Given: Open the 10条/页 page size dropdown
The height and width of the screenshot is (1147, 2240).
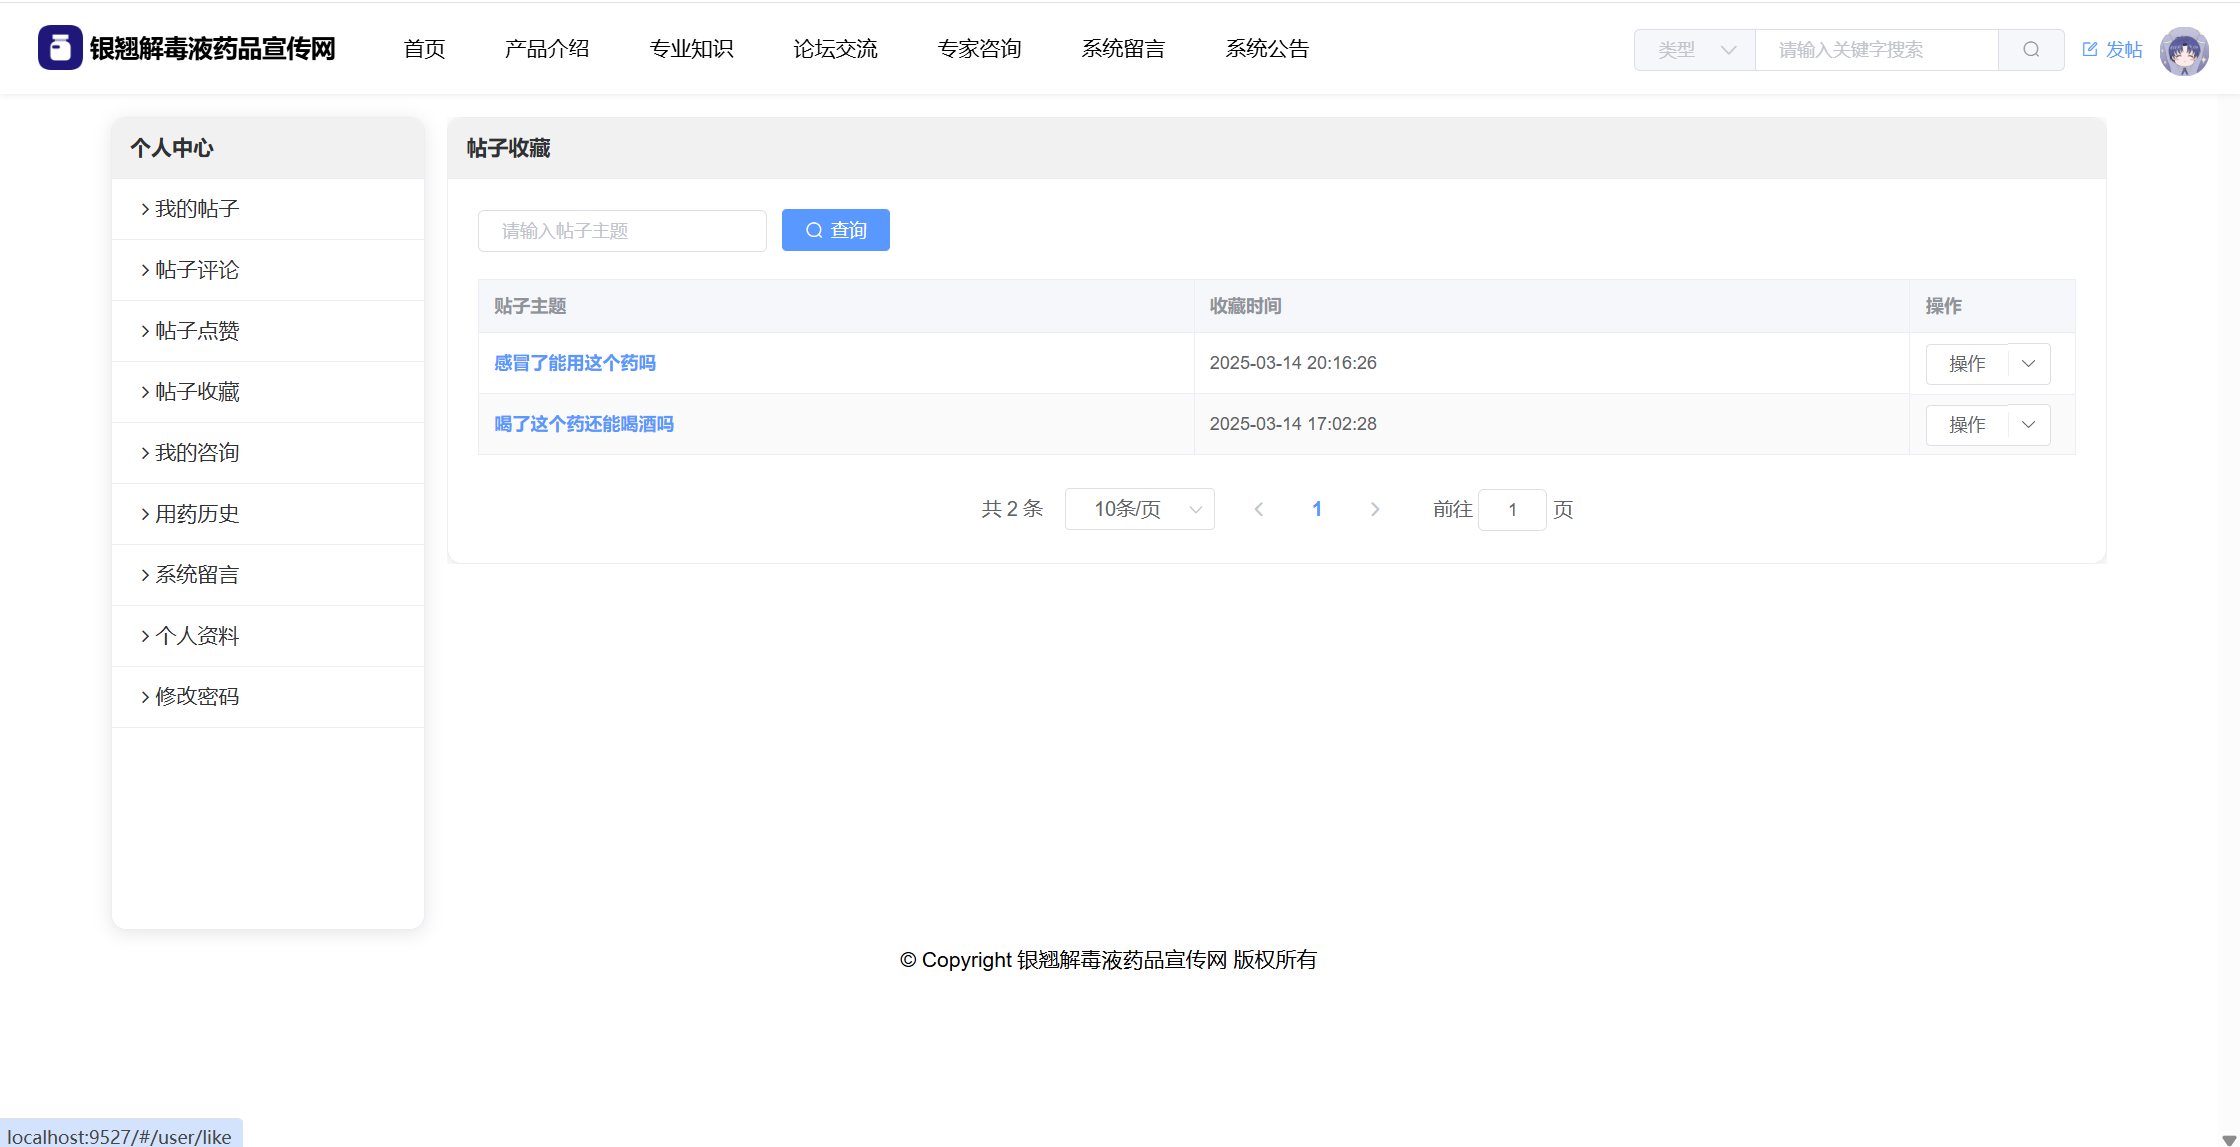Looking at the screenshot, I should [1139, 510].
